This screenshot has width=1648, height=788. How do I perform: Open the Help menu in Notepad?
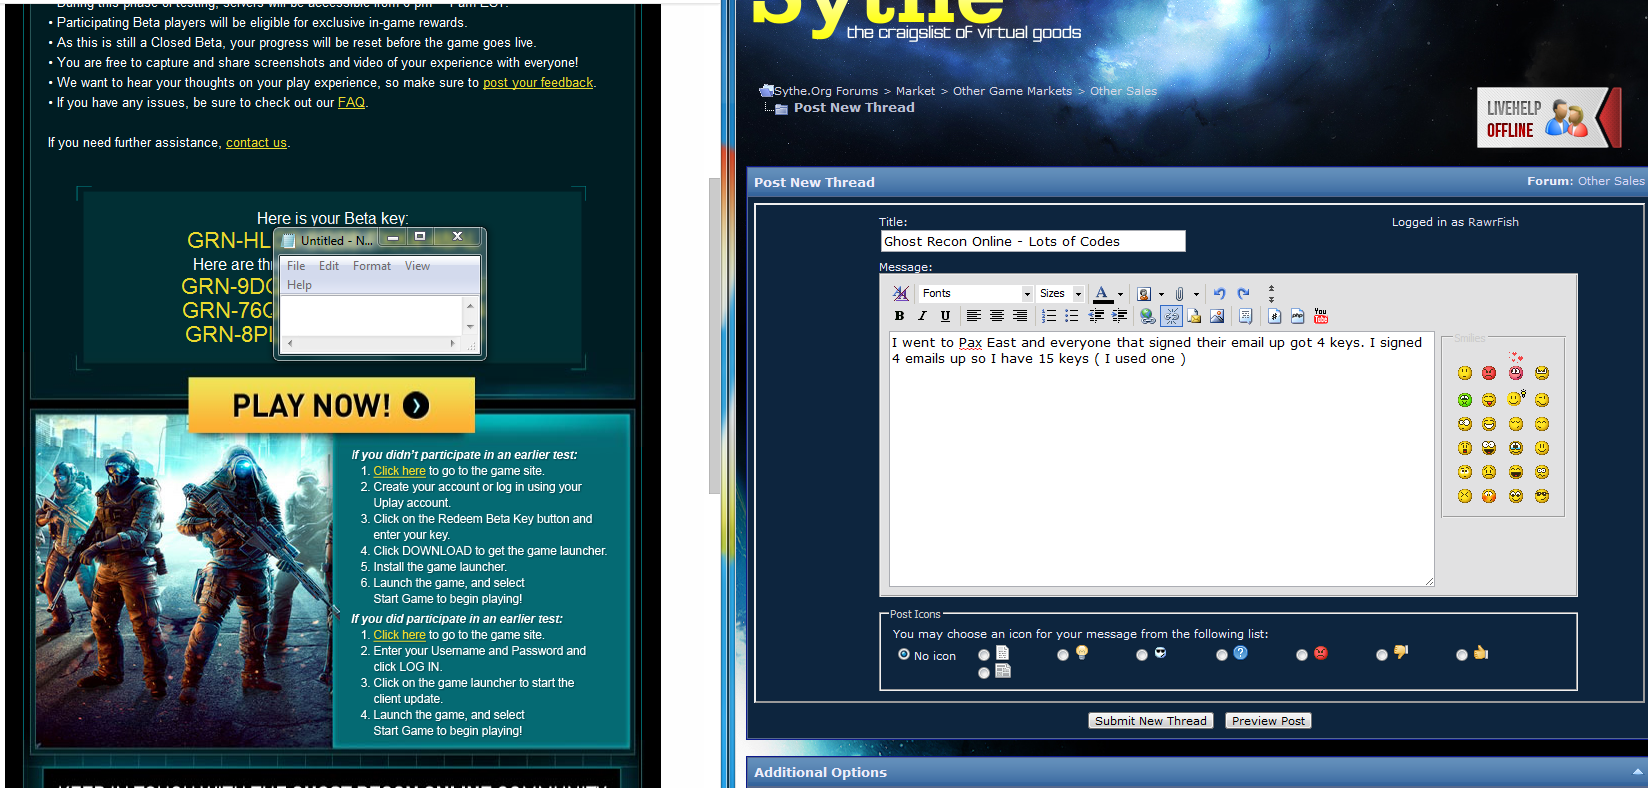(x=299, y=285)
